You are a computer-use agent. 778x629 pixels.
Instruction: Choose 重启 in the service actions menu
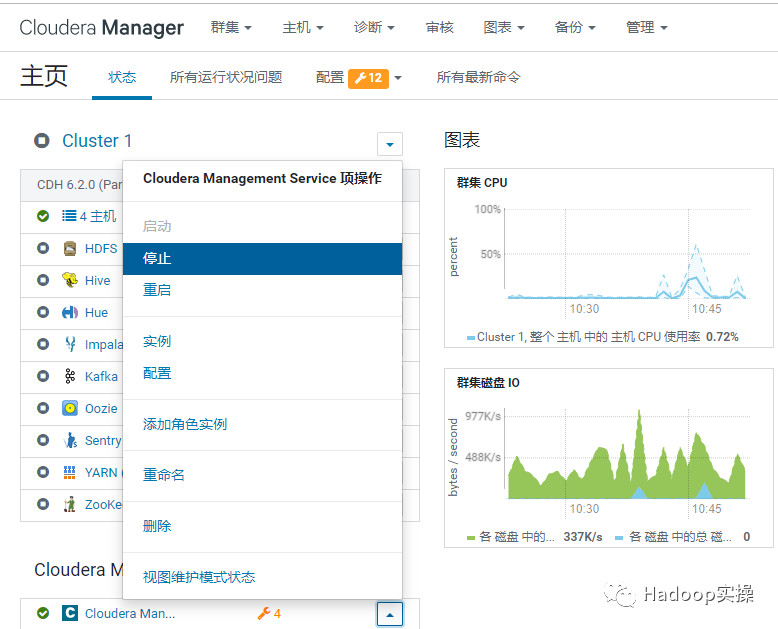tap(157, 290)
